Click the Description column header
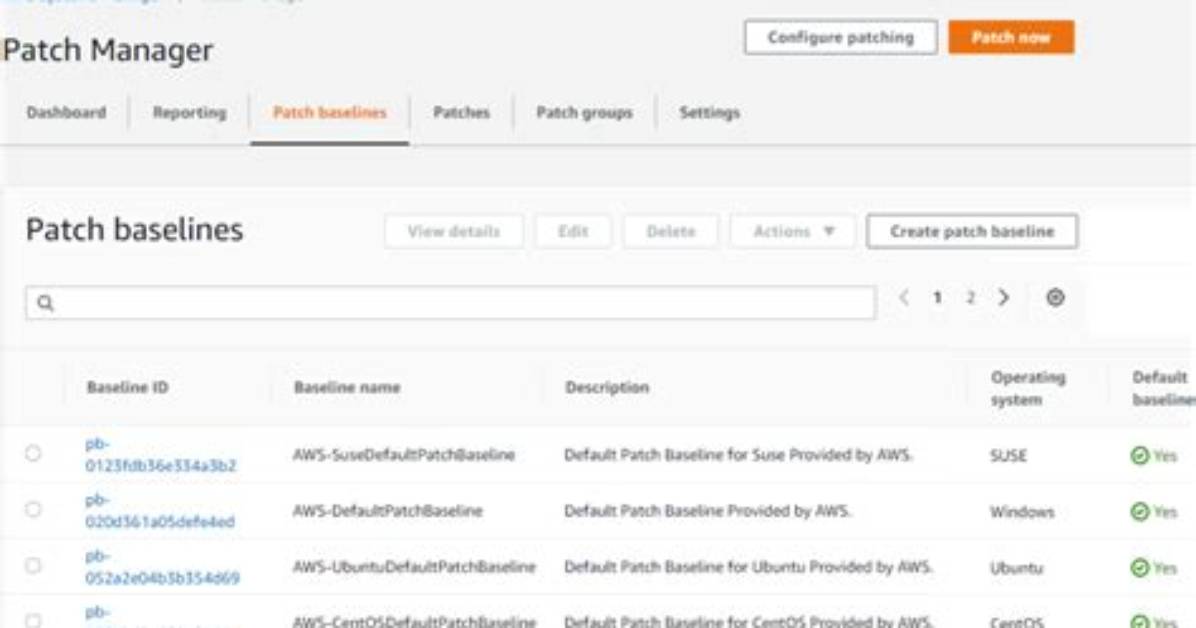Viewport: 1196px width, 628px height. (x=607, y=388)
